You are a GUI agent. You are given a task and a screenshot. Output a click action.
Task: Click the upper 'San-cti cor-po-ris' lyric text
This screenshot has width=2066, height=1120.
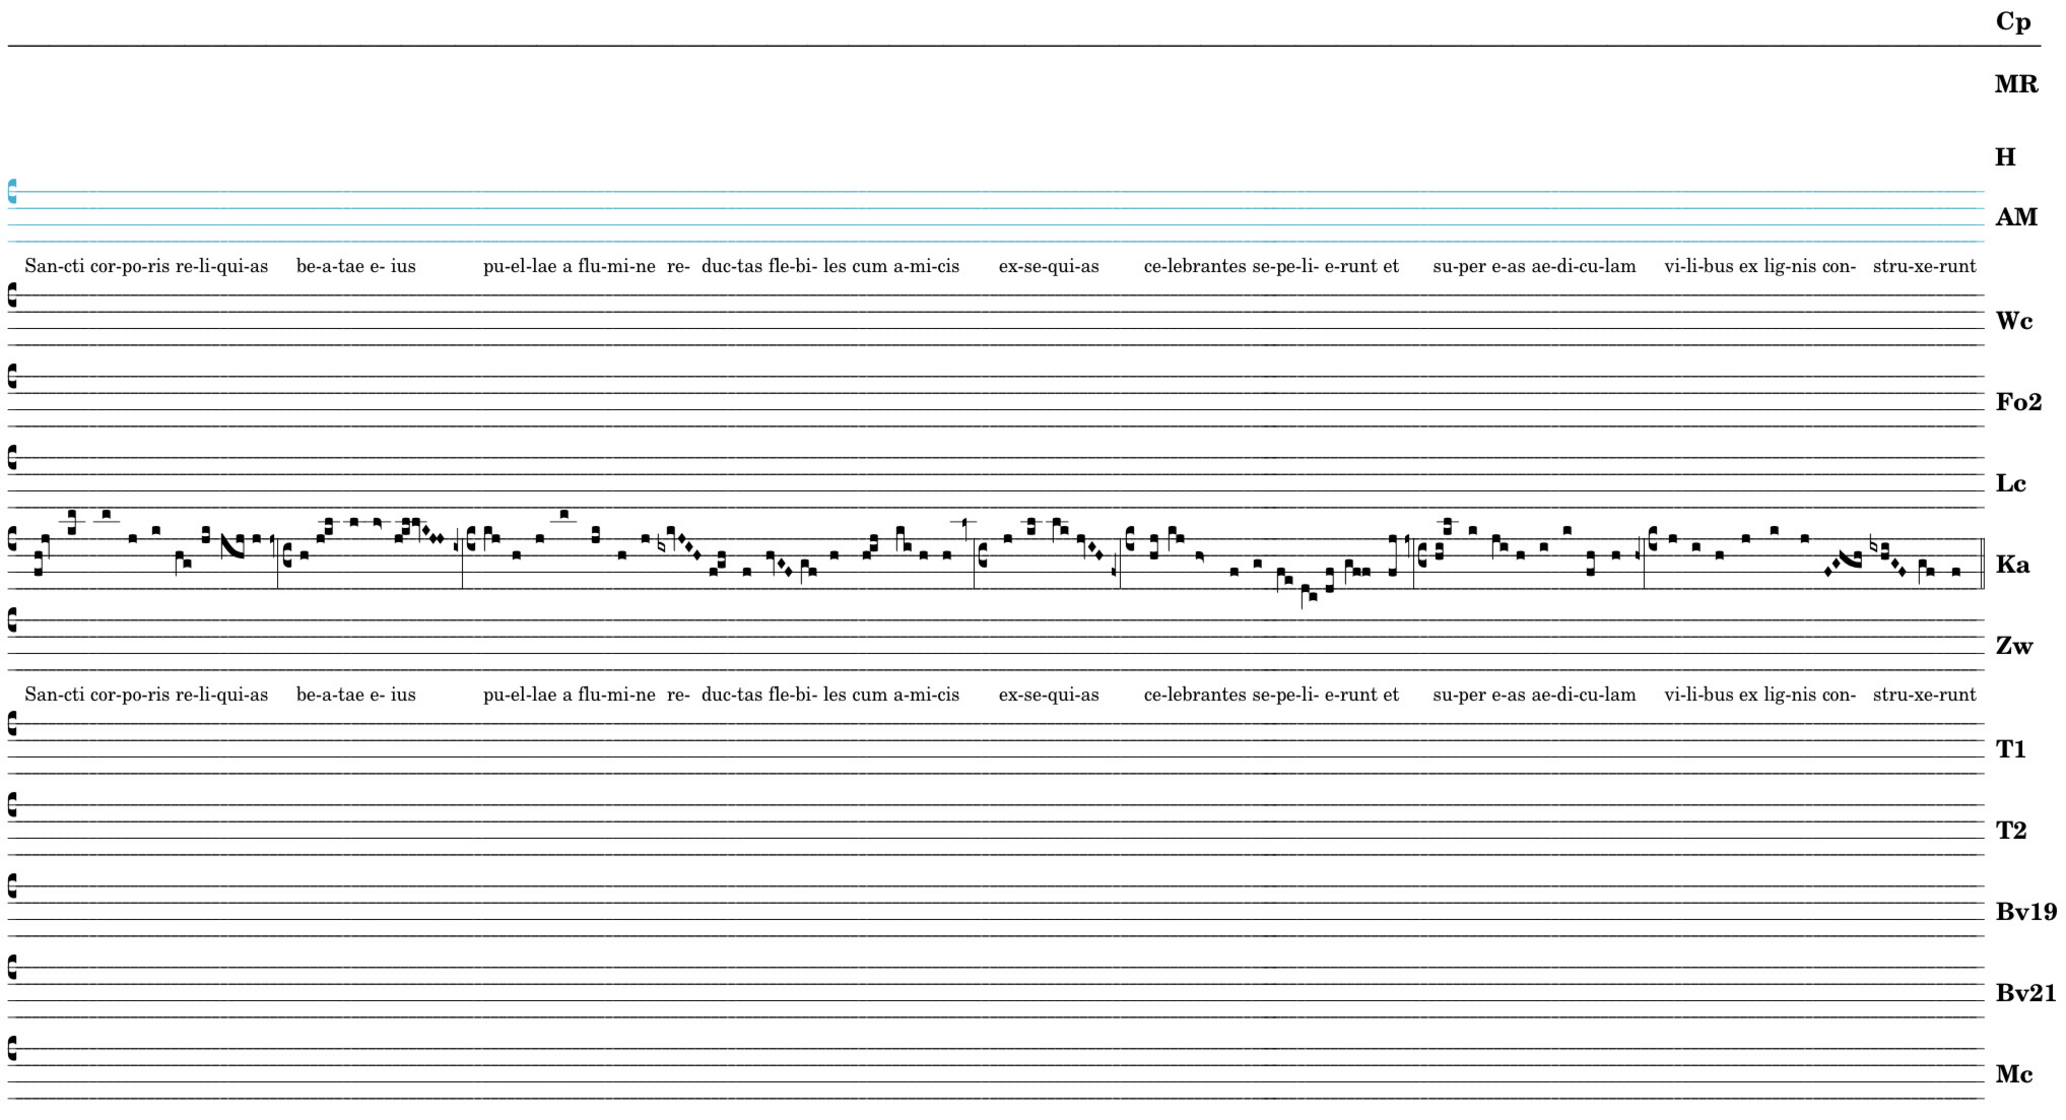point(97,266)
